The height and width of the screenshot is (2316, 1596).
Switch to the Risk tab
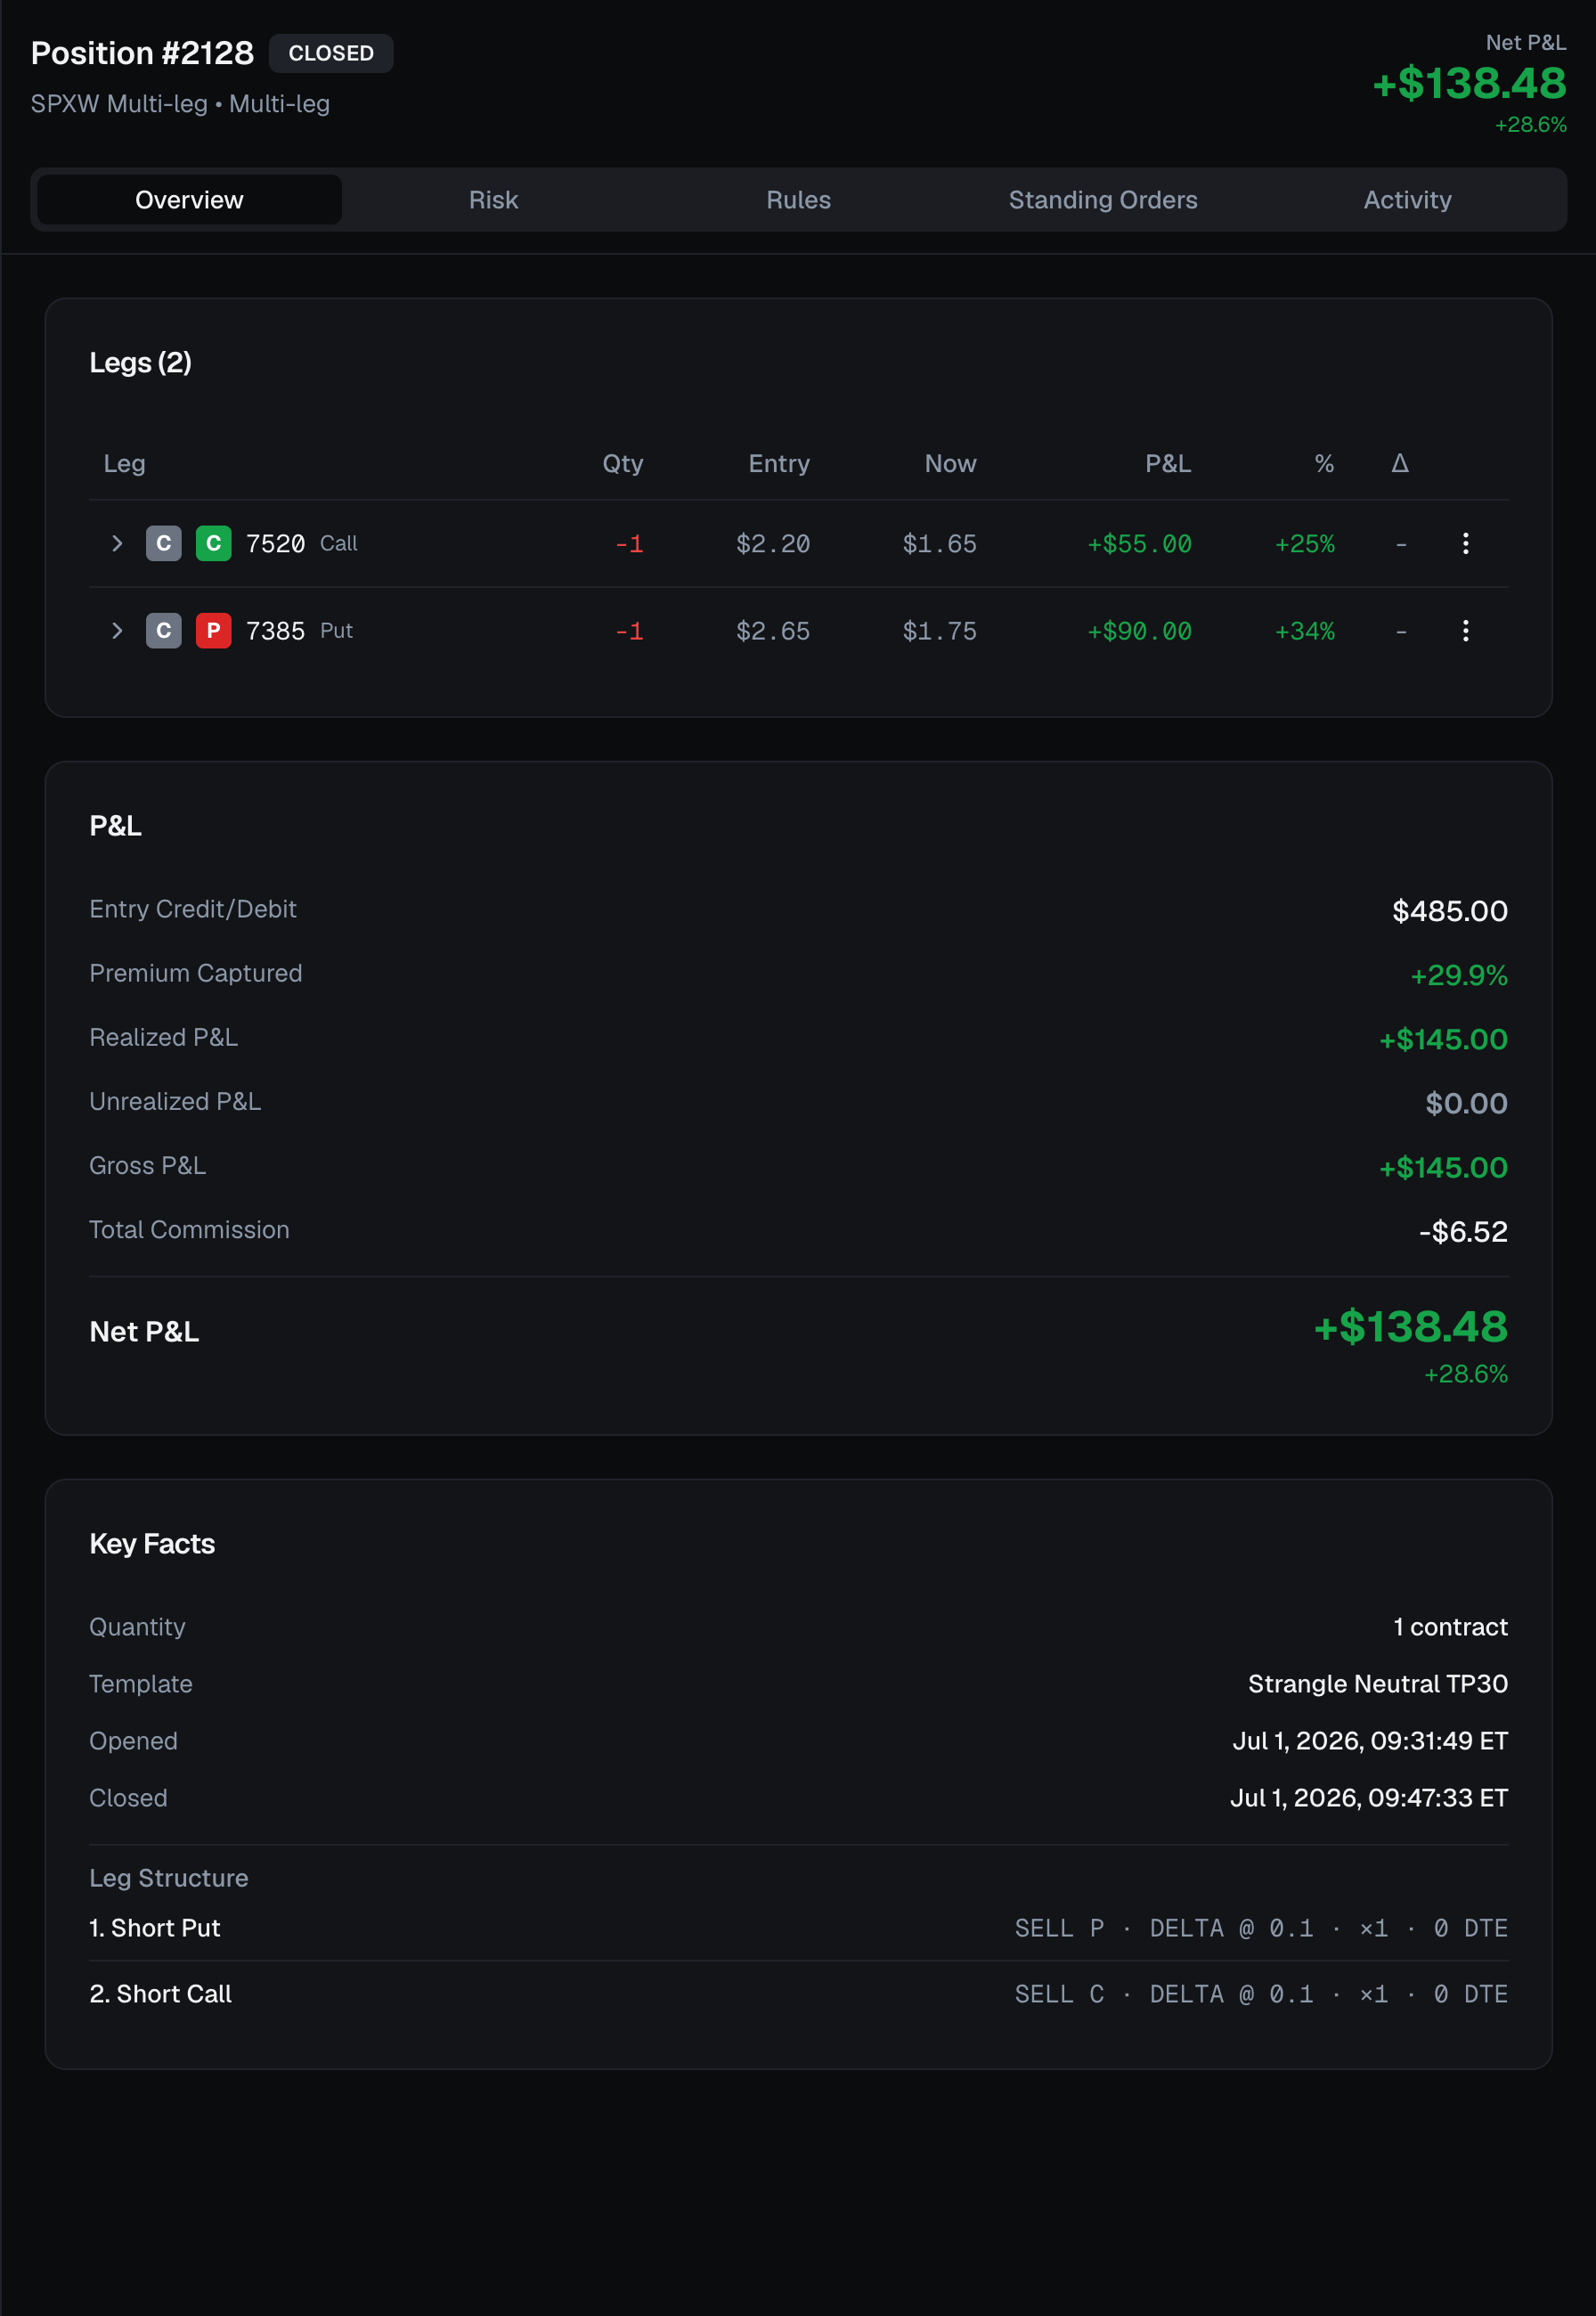pyautogui.click(x=493, y=200)
